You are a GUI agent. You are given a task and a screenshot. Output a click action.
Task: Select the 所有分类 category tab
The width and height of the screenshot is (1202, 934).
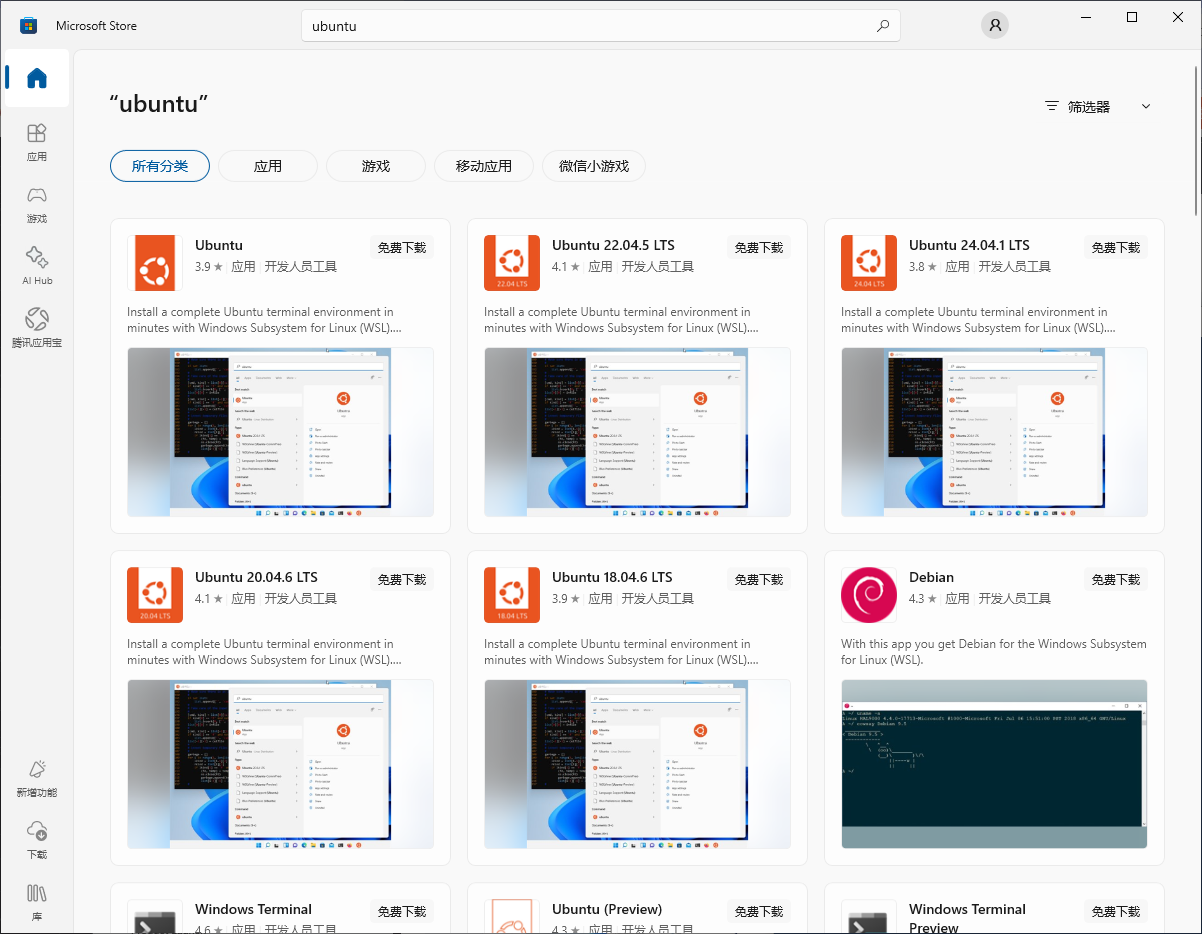(x=160, y=166)
